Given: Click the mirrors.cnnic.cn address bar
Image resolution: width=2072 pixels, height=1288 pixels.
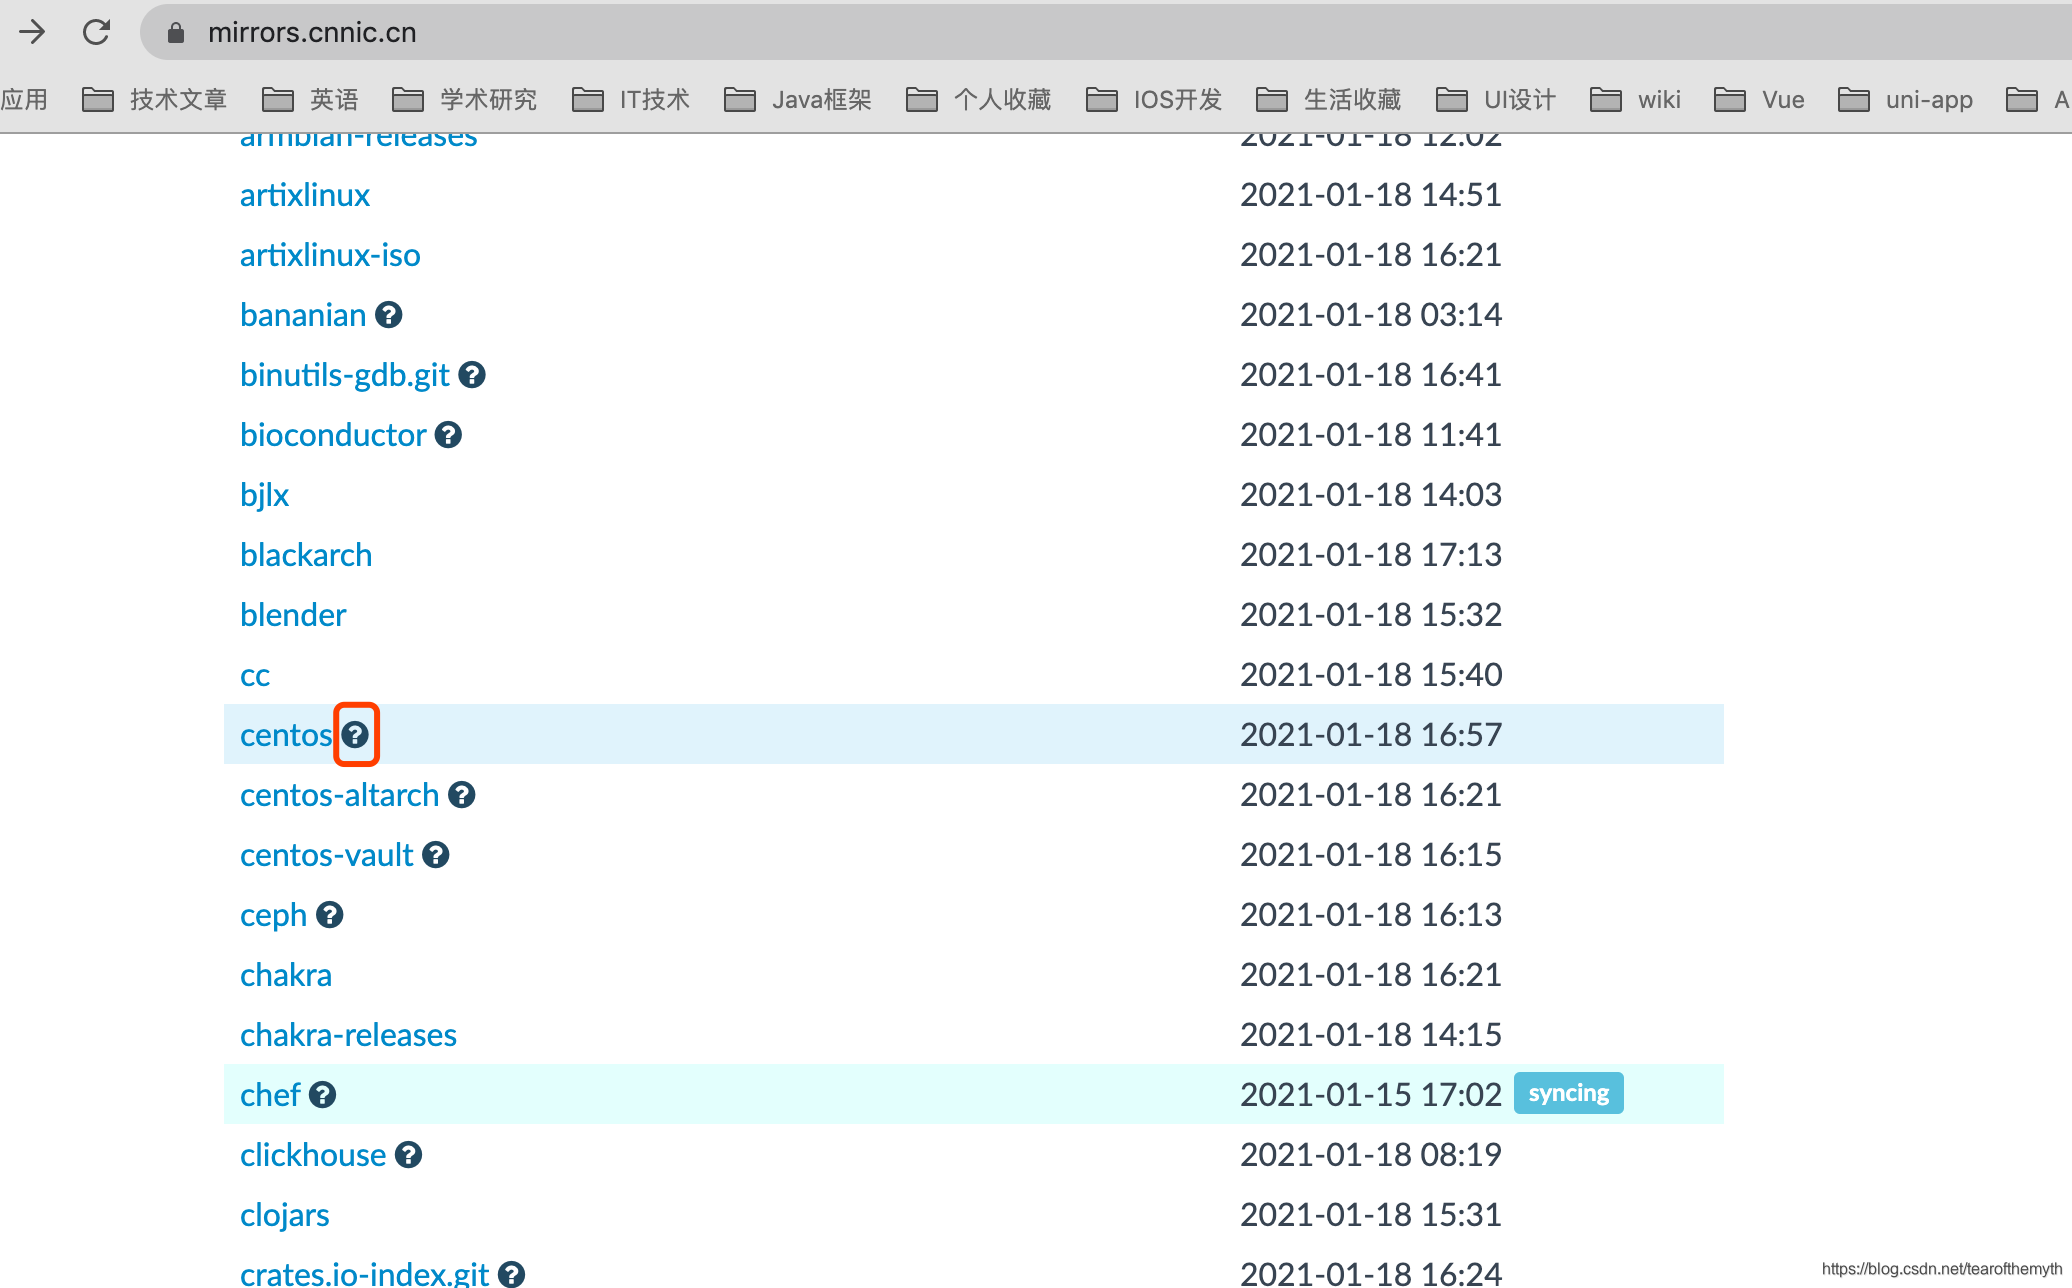Looking at the screenshot, I should click(312, 33).
